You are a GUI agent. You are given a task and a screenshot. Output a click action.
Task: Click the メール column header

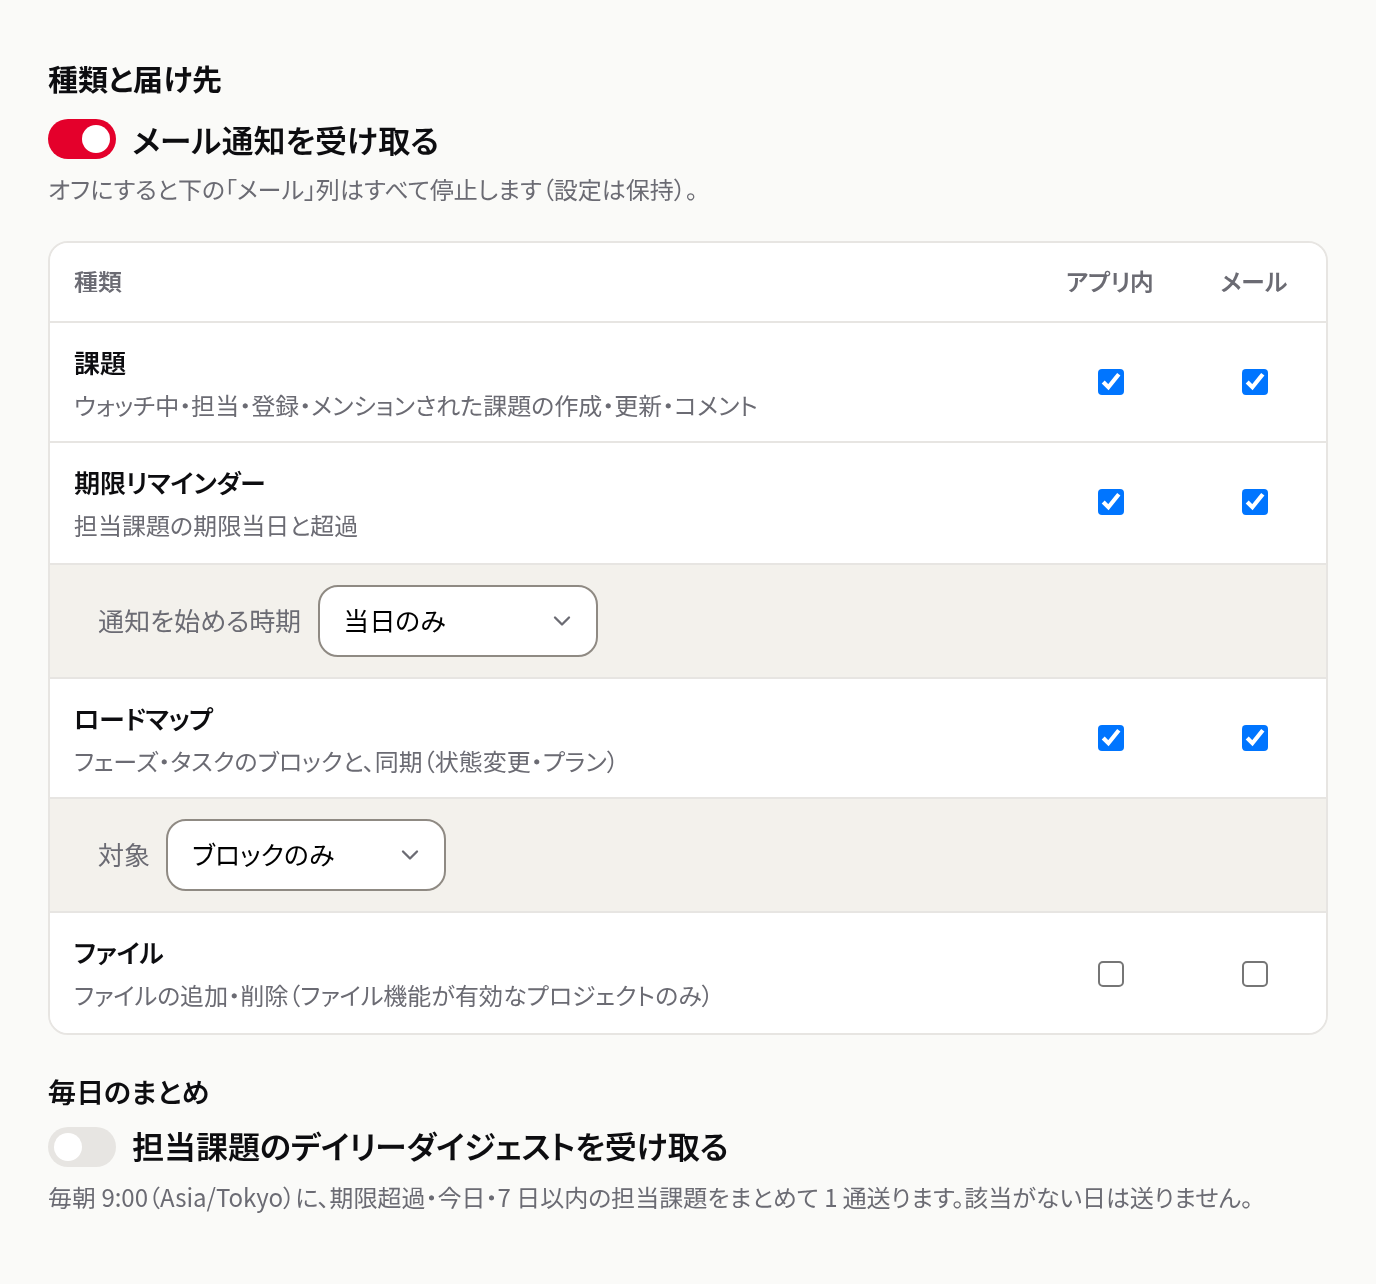point(1254,283)
